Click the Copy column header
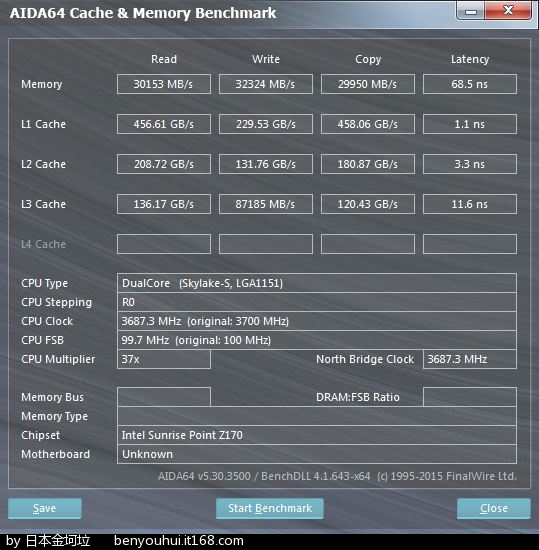Viewport: 539px width, 550px height. [368, 59]
